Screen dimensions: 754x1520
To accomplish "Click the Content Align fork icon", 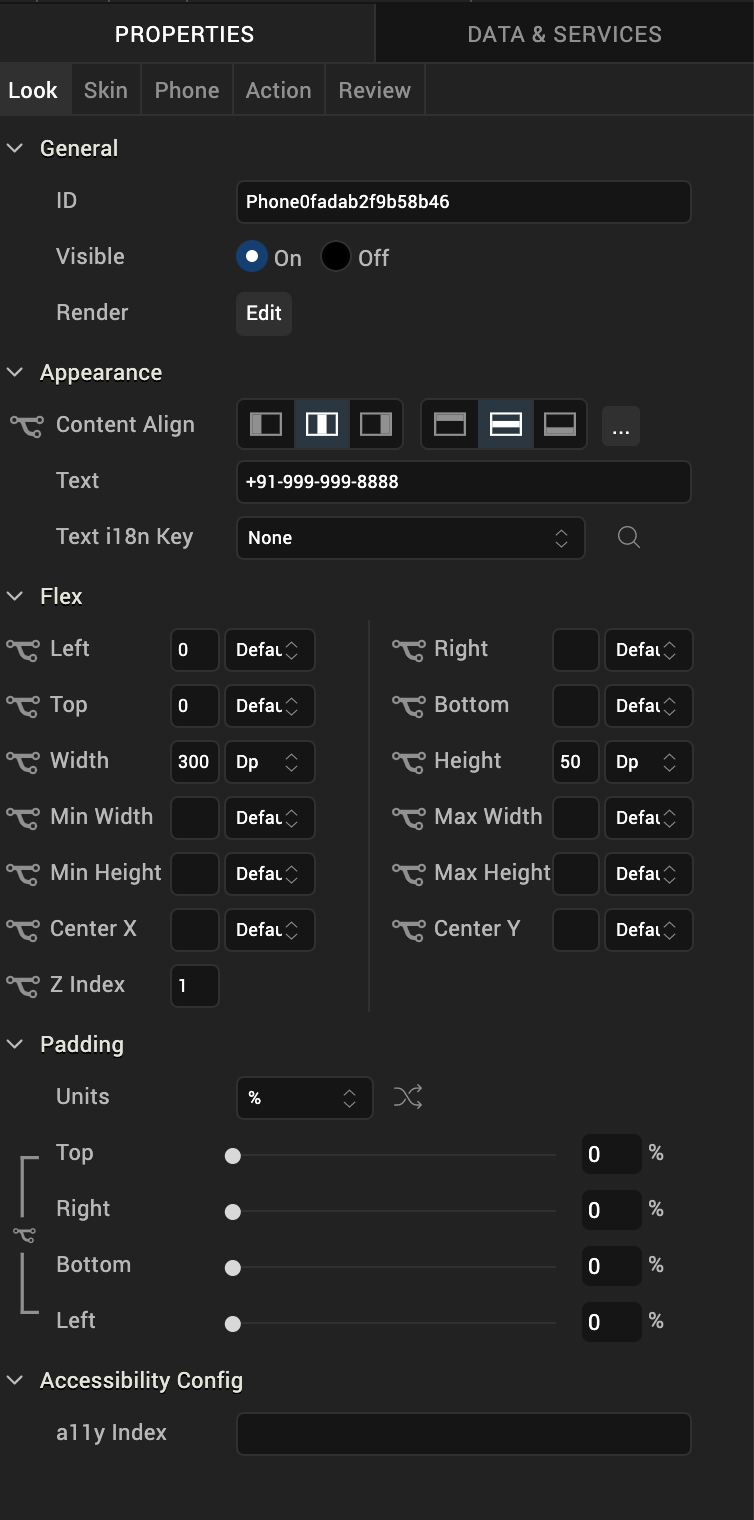I will click(x=26, y=426).
